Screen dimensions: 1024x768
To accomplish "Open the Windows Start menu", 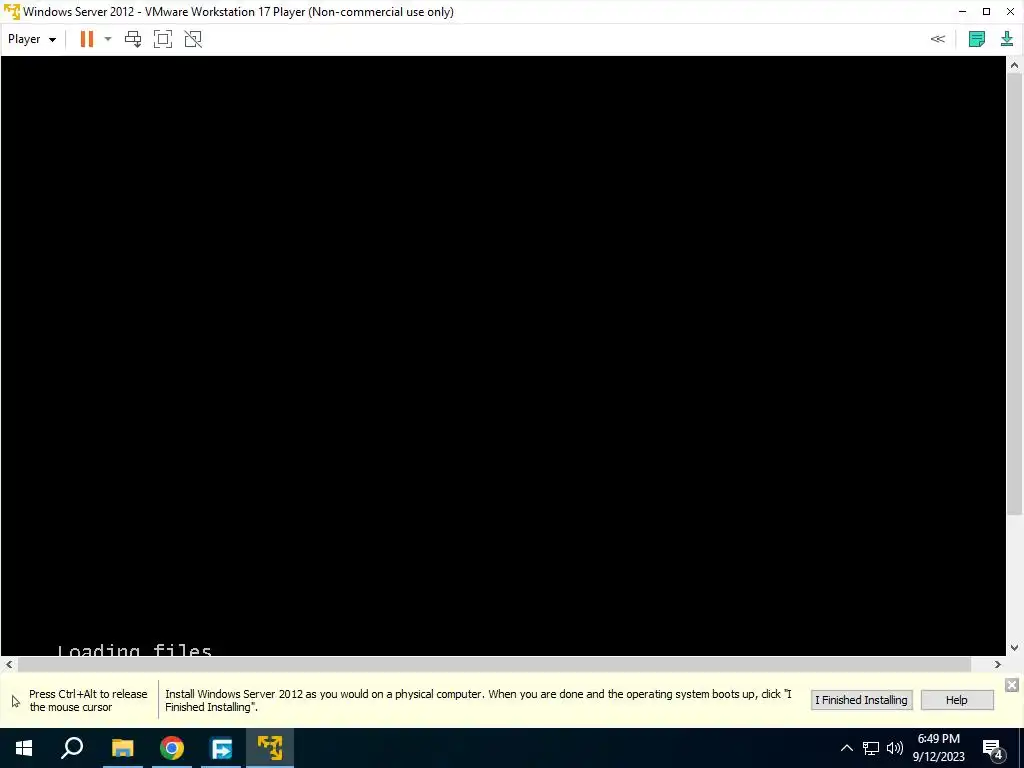I will tap(24, 748).
